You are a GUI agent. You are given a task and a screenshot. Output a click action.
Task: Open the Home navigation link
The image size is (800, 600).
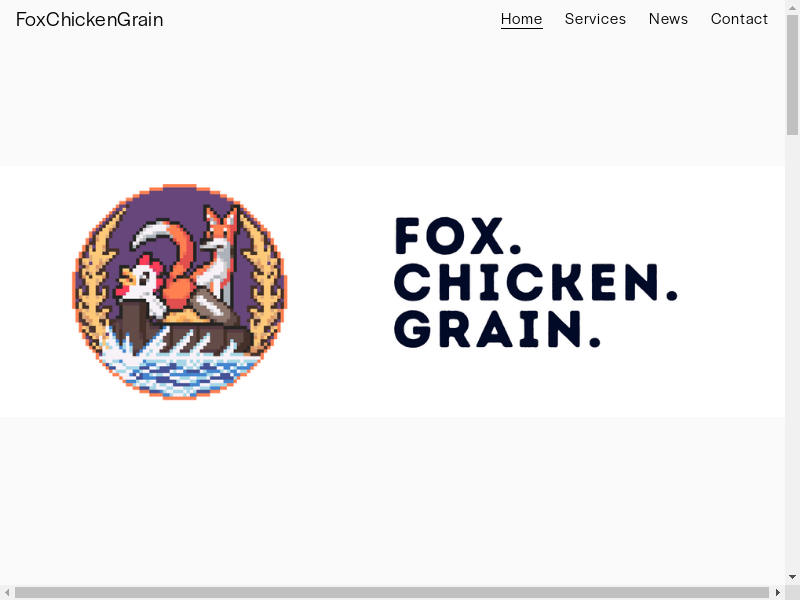tap(521, 19)
